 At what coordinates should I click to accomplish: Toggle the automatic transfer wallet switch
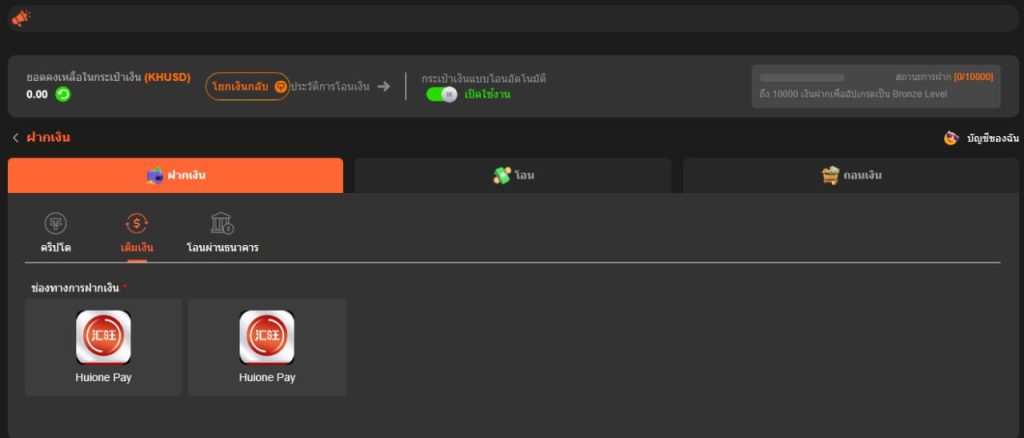[441, 94]
